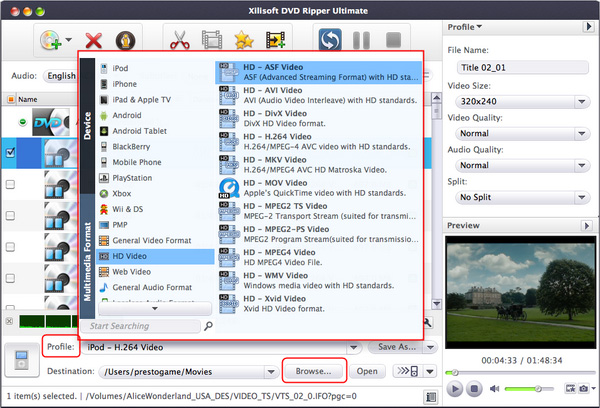This screenshot has height=408, width=600.
Task: Select HD - MKV Video format
Action: click(319, 165)
